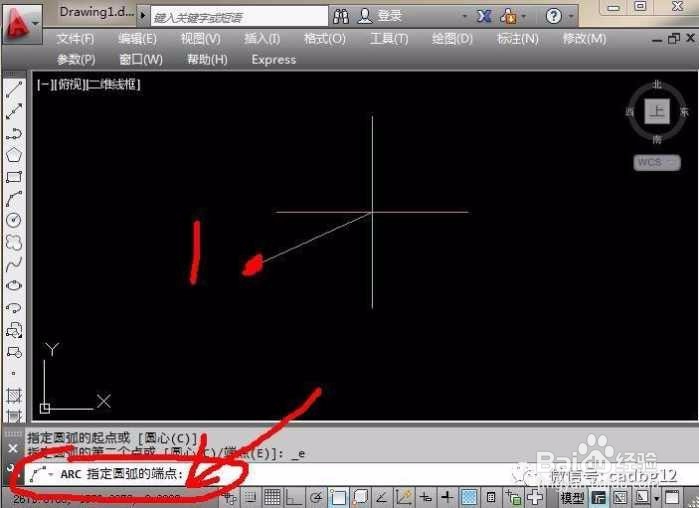Screen dimensions: 699x508
Task: Click the 登录 sign-in button
Action: (380, 16)
